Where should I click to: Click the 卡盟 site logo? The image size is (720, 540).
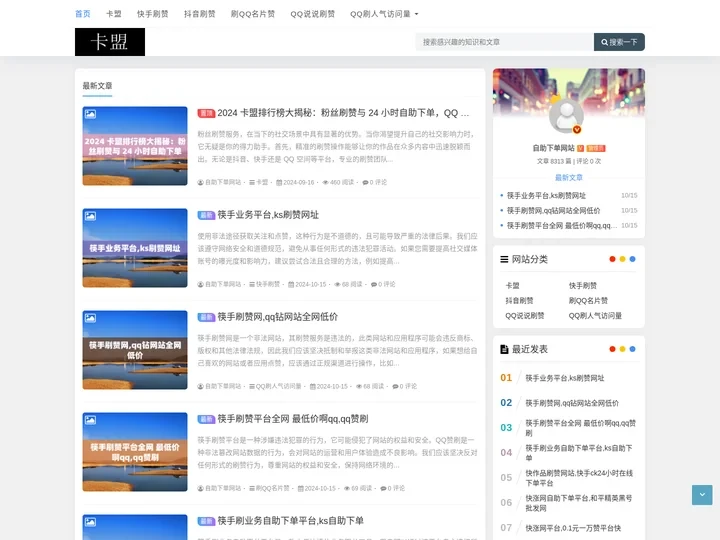point(110,42)
